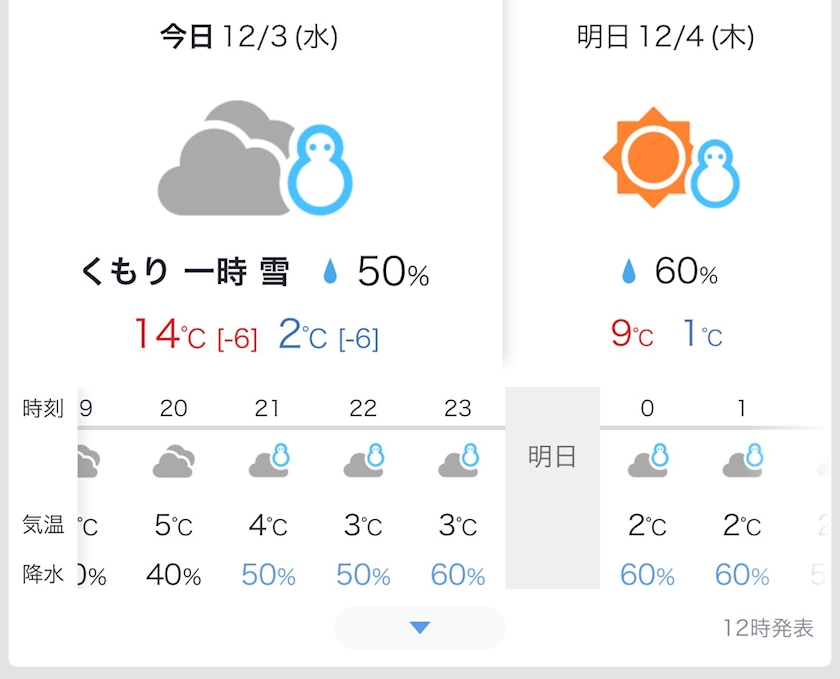Click the 0 o'clock cloud-snow icon
The height and width of the screenshot is (679, 840).
coord(647,461)
